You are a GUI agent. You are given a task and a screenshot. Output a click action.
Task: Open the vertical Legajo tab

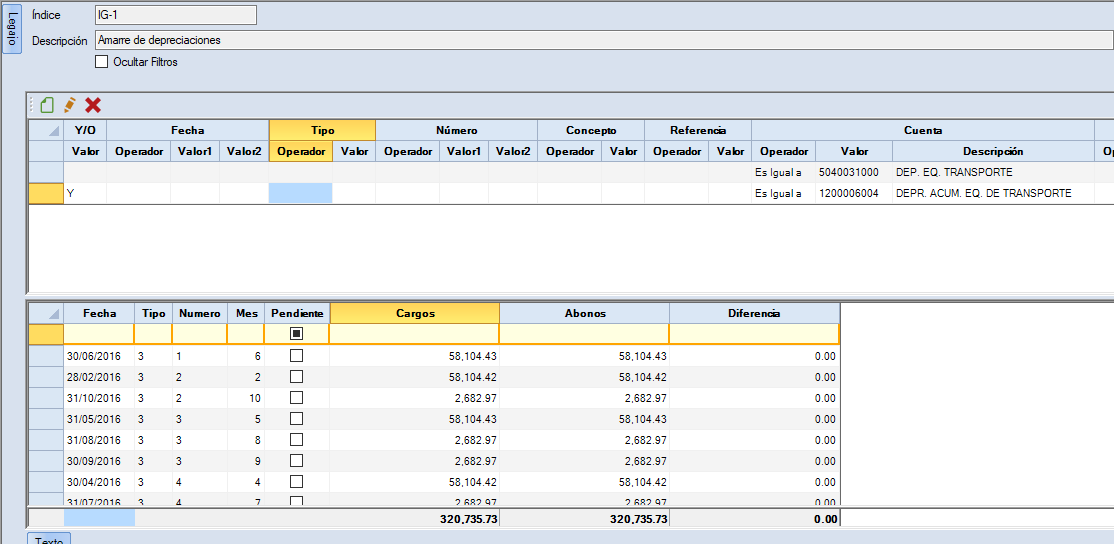[12, 30]
